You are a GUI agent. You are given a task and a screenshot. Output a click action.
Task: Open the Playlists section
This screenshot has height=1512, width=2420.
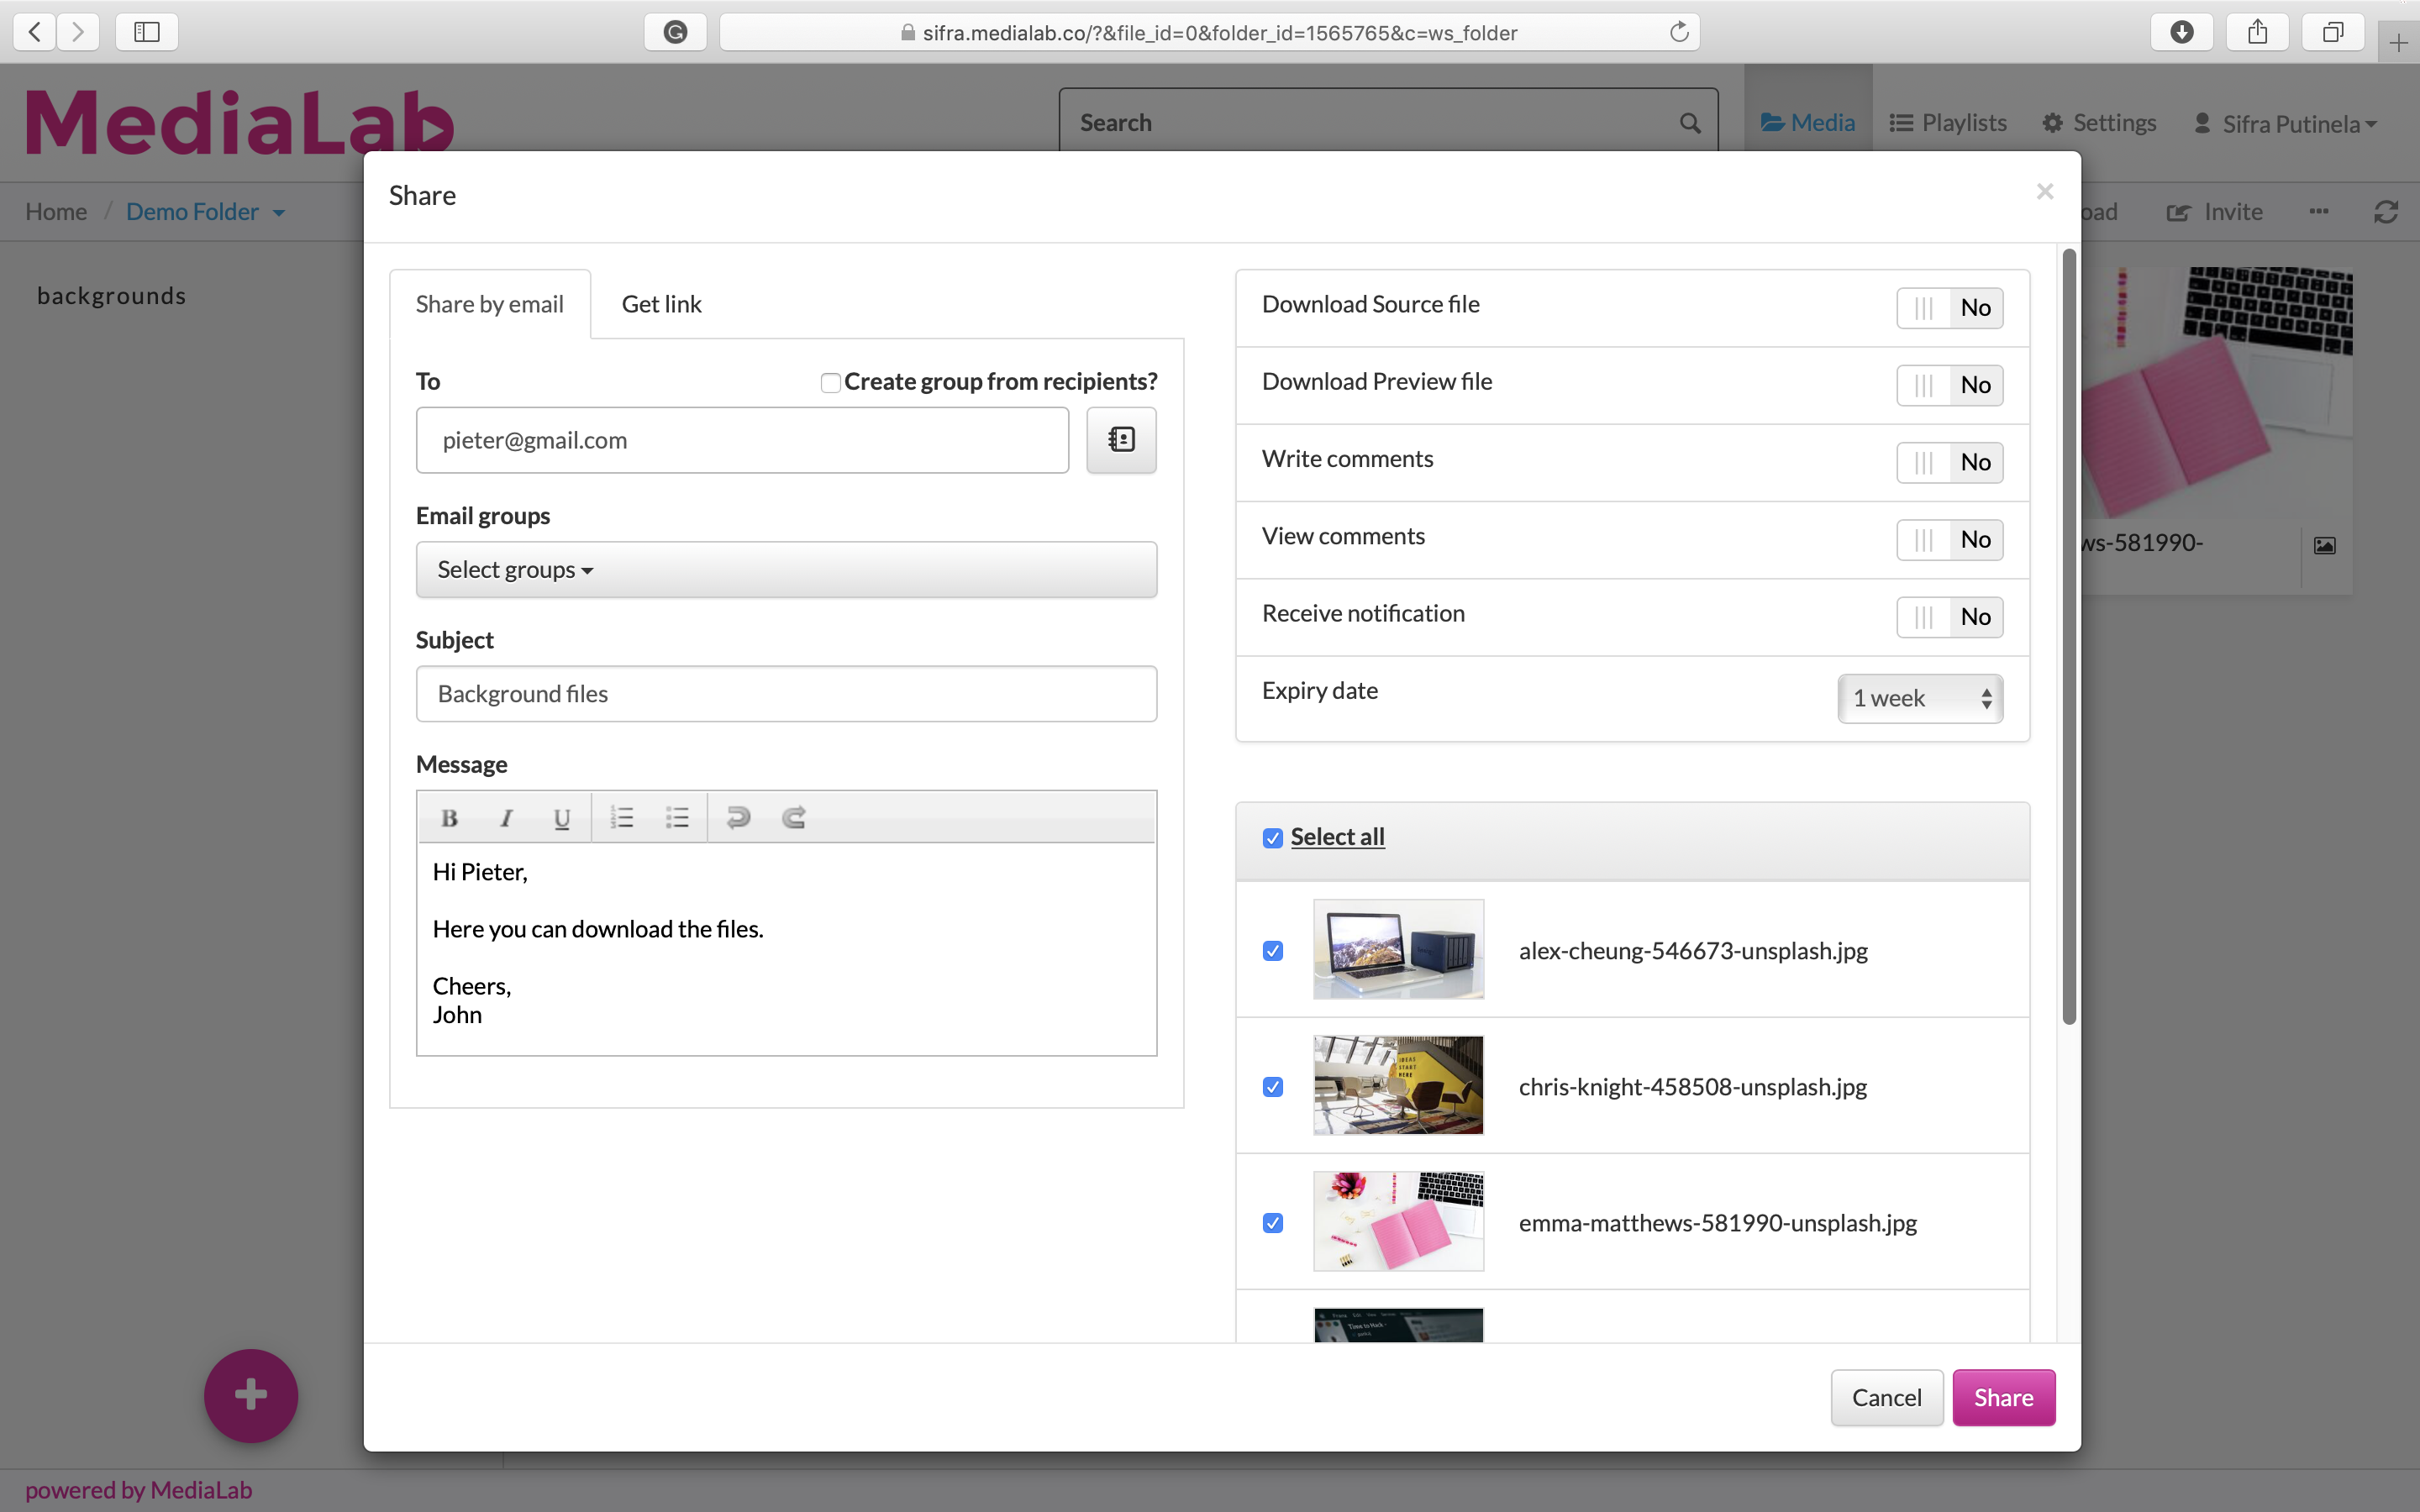(x=1948, y=123)
